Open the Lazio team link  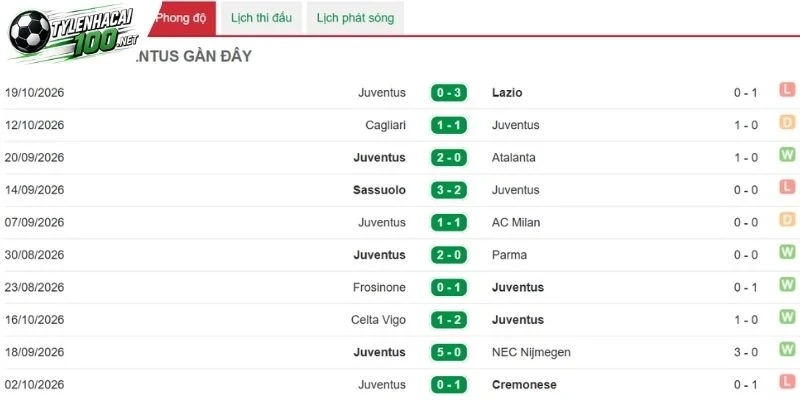507,93
